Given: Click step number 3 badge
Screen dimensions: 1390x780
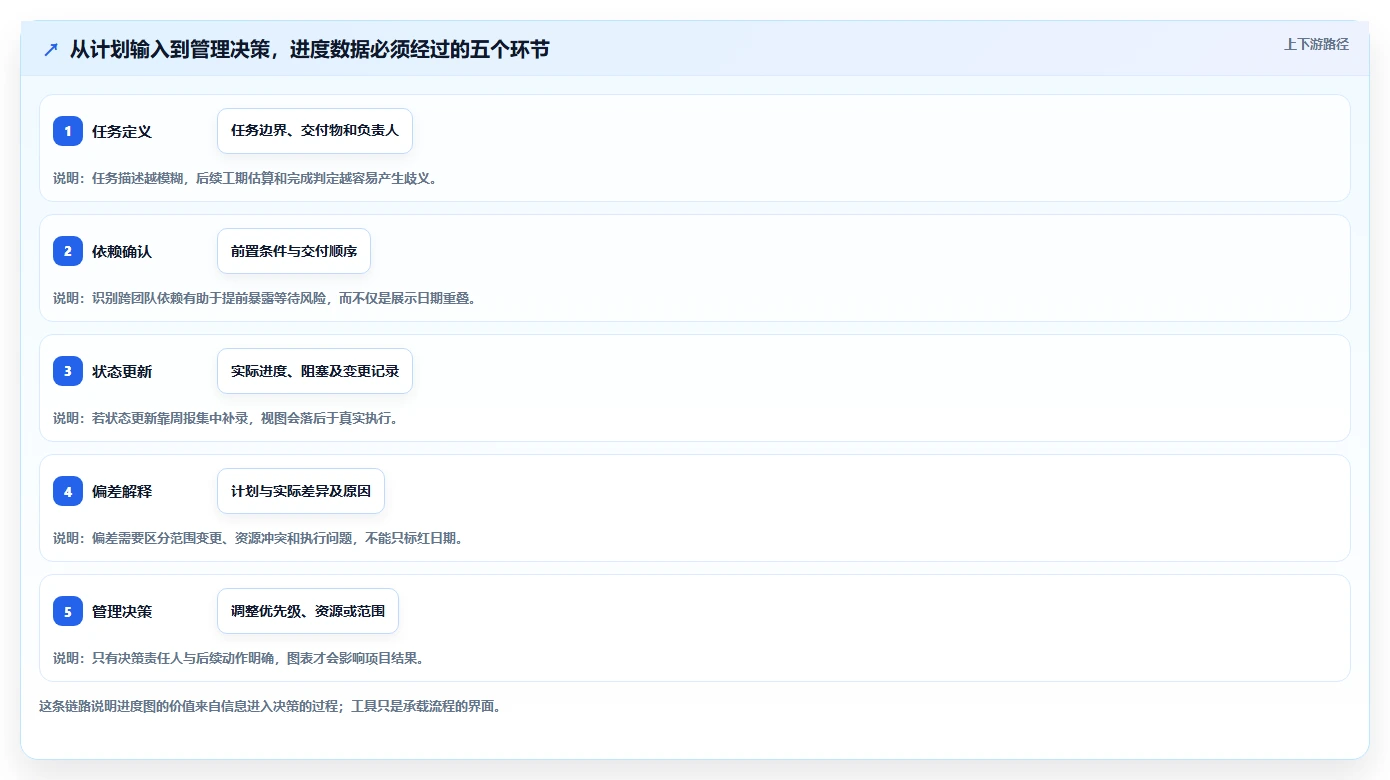Looking at the screenshot, I should tap(68, 371).
